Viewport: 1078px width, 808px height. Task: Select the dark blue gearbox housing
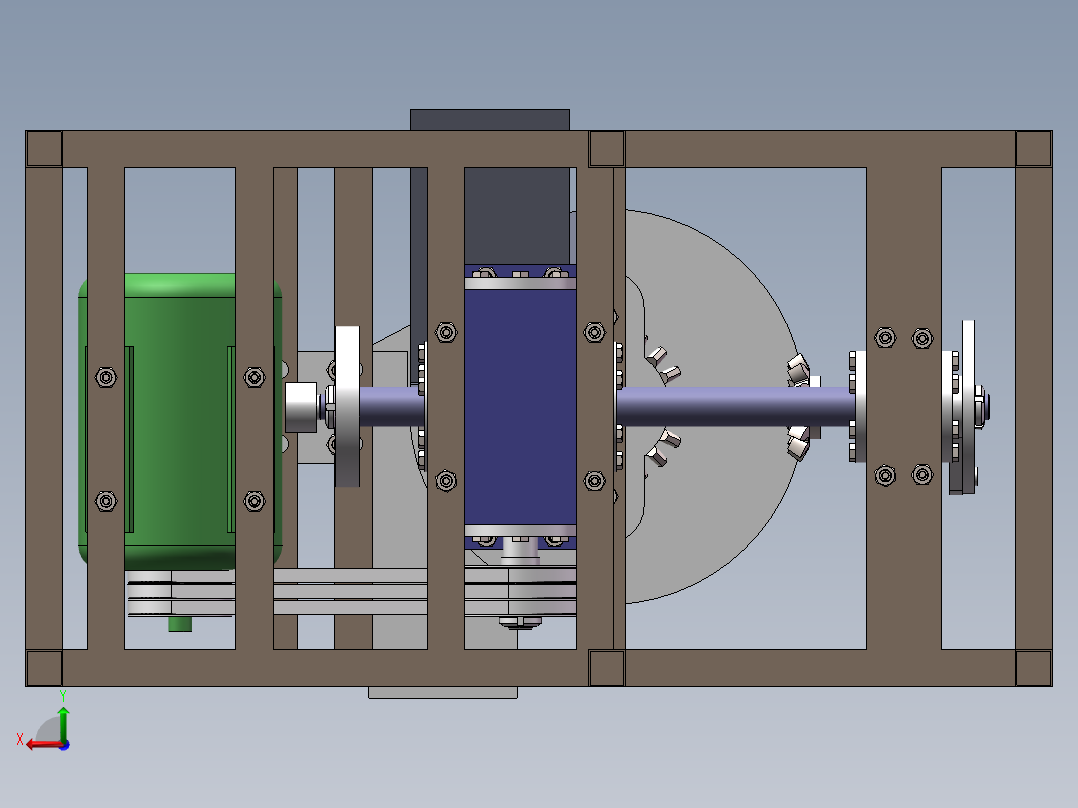tap(520, 407)
